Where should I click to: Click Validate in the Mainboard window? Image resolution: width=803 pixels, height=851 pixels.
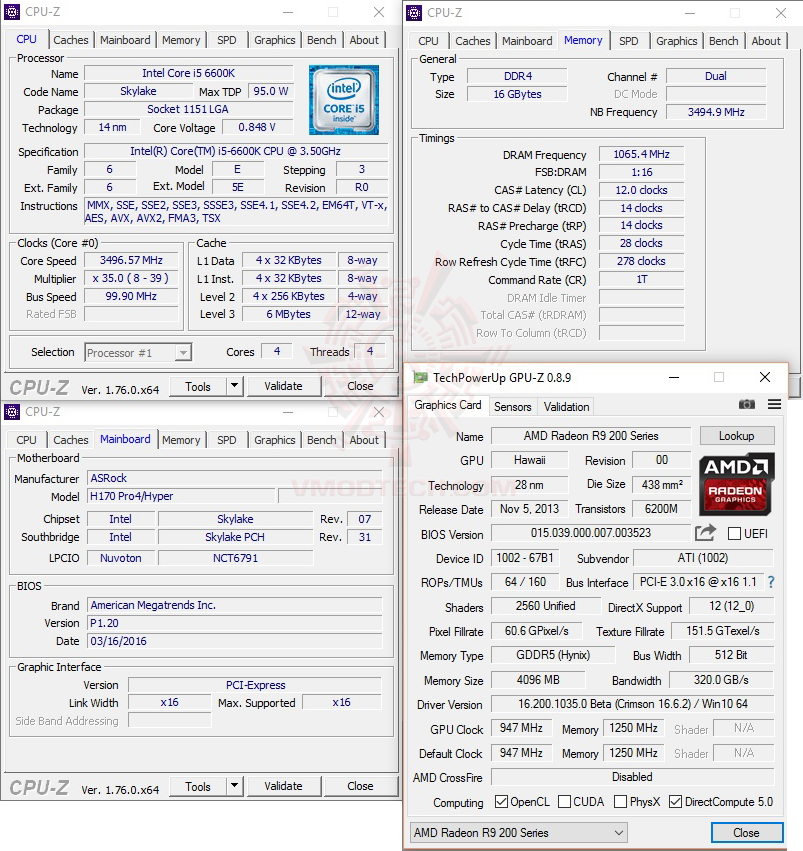pyautogui.click(x=283, y=786)
